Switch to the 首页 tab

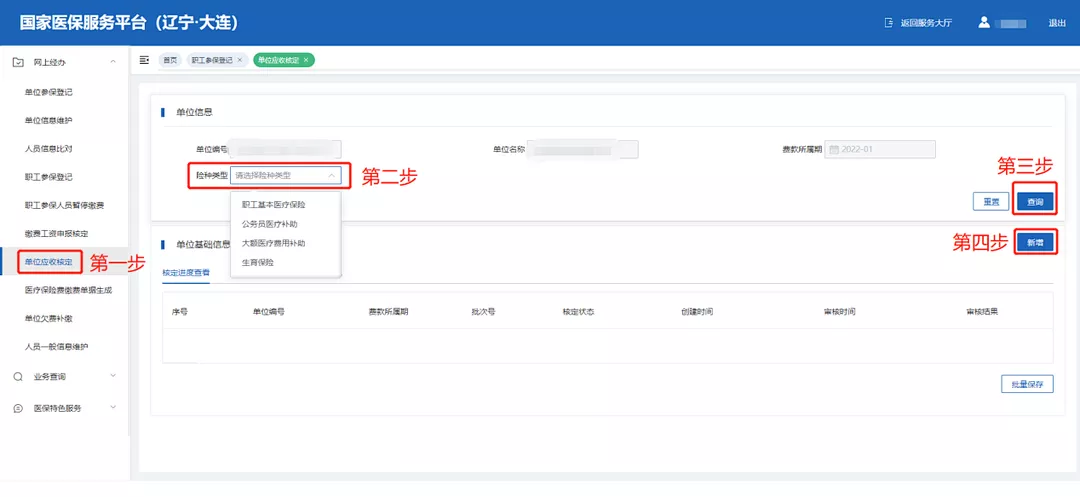click(x=171, y=60)
